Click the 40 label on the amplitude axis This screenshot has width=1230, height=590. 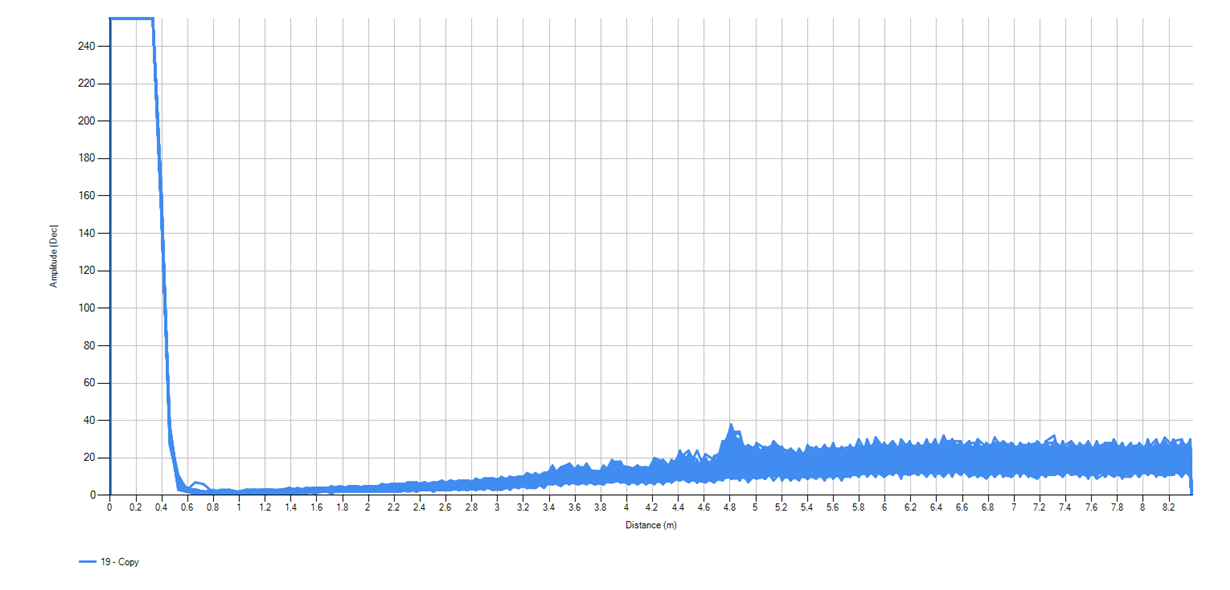click(x=90, y=420)
